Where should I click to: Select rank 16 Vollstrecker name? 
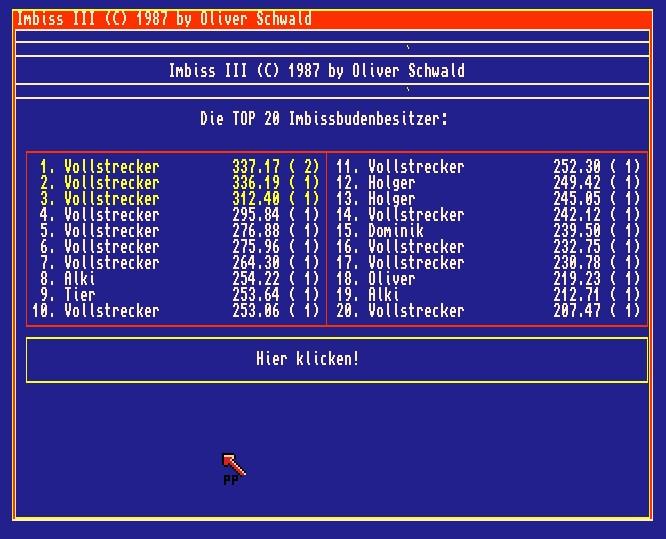pyautogui.click(x=416, y=247)
